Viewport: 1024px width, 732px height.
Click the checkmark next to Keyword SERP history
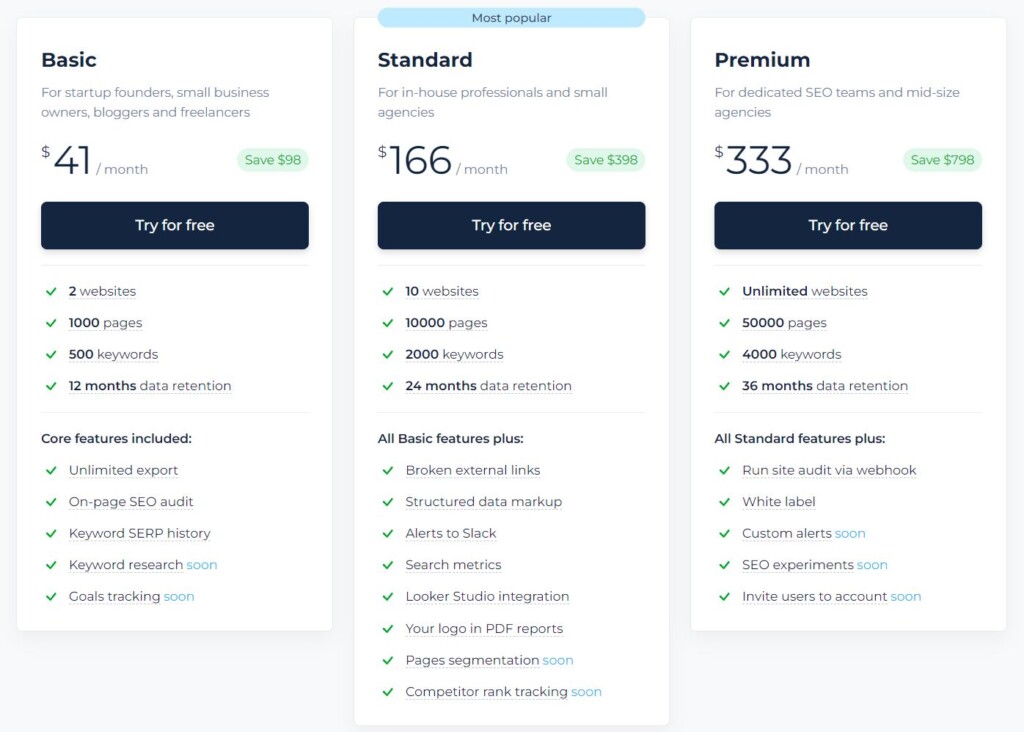(x=51, y=534)
